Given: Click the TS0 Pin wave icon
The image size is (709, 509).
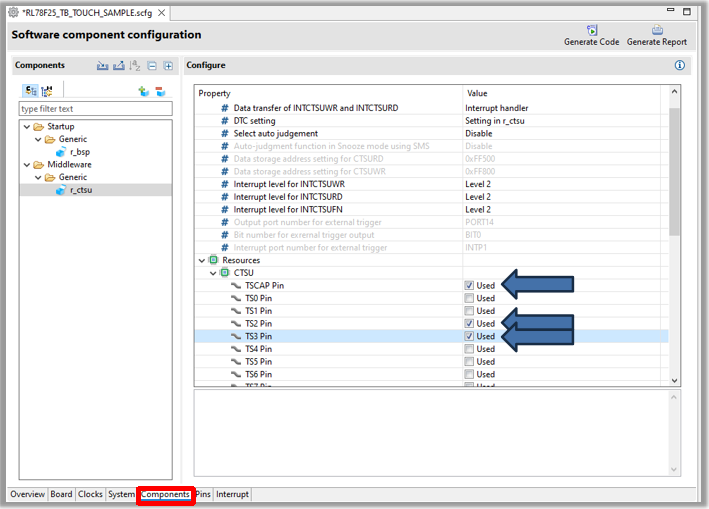Looking at the screenshot, I should [236, 298].
